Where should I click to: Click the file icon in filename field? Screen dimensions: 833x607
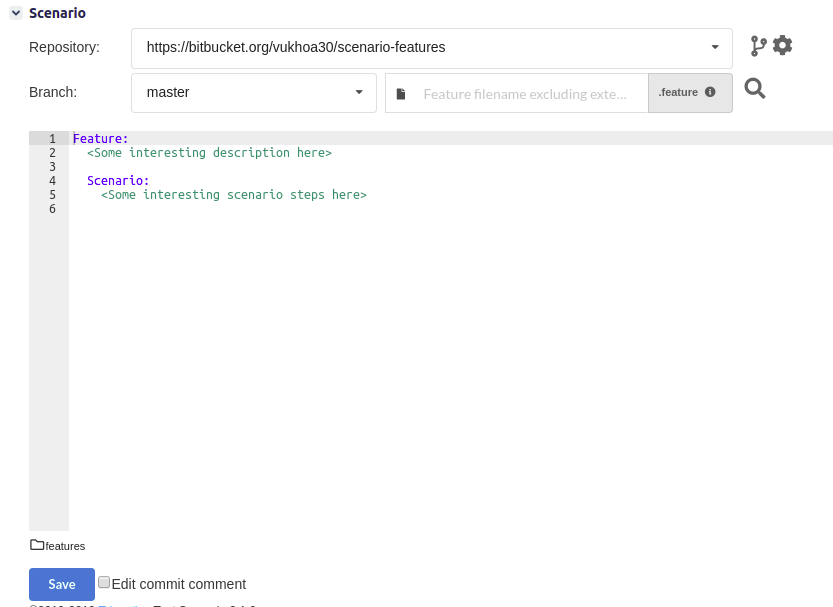(401, 93)
